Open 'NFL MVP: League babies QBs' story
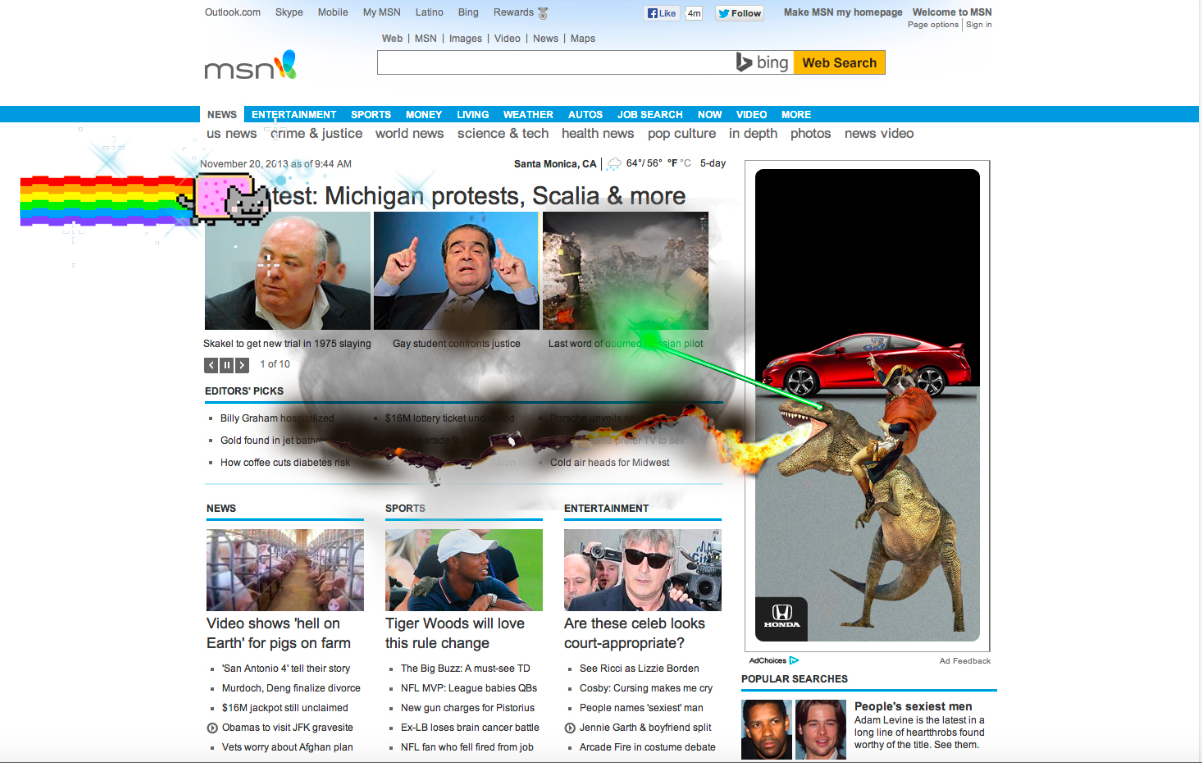The width and height of the screenshot is (1202, 763). click(x=469, y=688)
